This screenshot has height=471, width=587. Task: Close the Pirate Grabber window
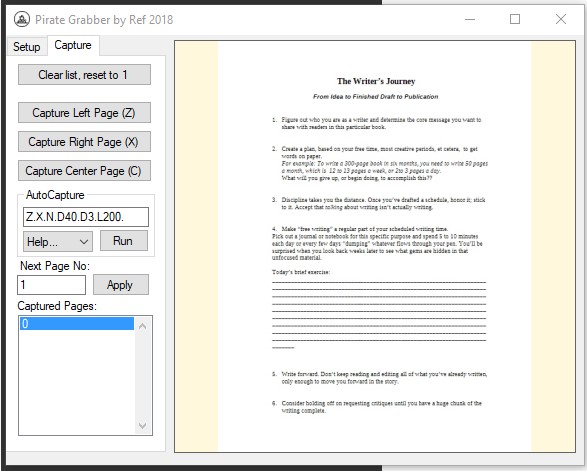coord(560,19)
